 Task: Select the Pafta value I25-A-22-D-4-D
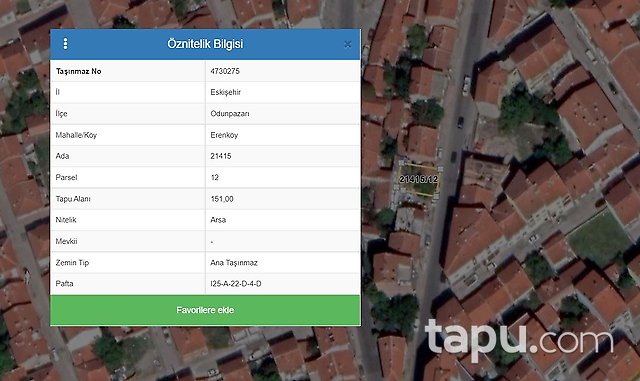coord(236,283)
